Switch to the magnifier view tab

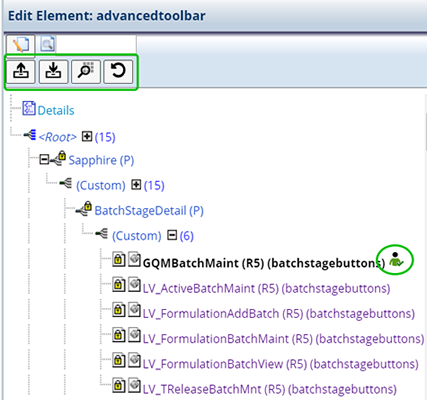(x=47, y=44)
